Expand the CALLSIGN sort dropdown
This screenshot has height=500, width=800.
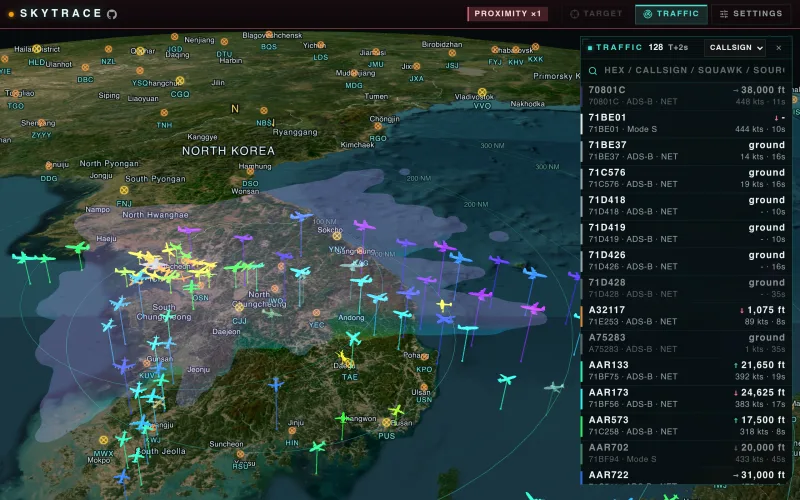(x=735, y=47)
